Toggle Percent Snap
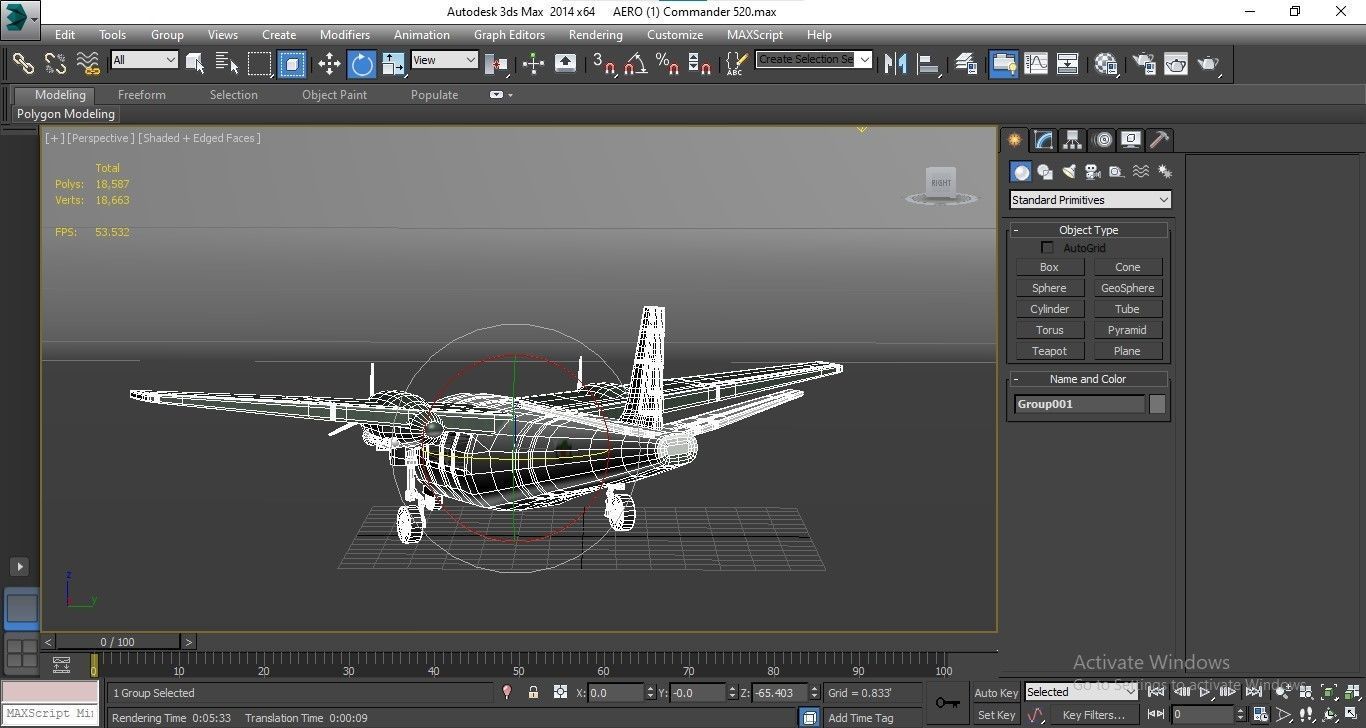1366x728 pixels. coord(668,64)
